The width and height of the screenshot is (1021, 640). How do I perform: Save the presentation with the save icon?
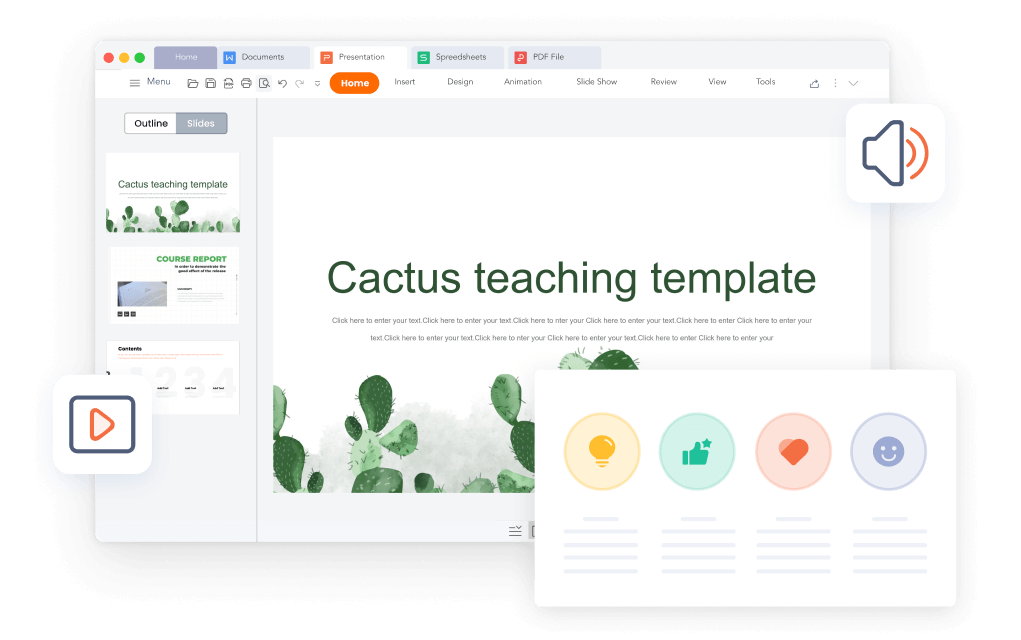210,83
